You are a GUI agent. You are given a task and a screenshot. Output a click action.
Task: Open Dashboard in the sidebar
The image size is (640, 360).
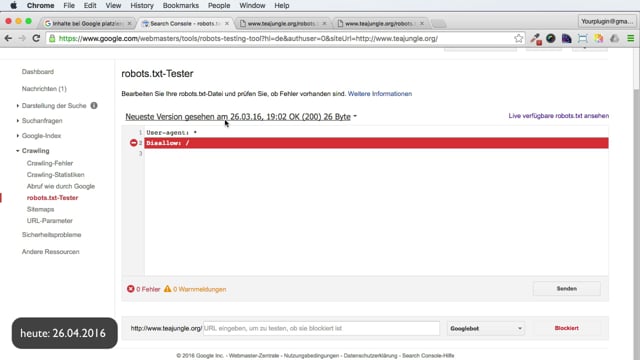[x=38, y=72]
